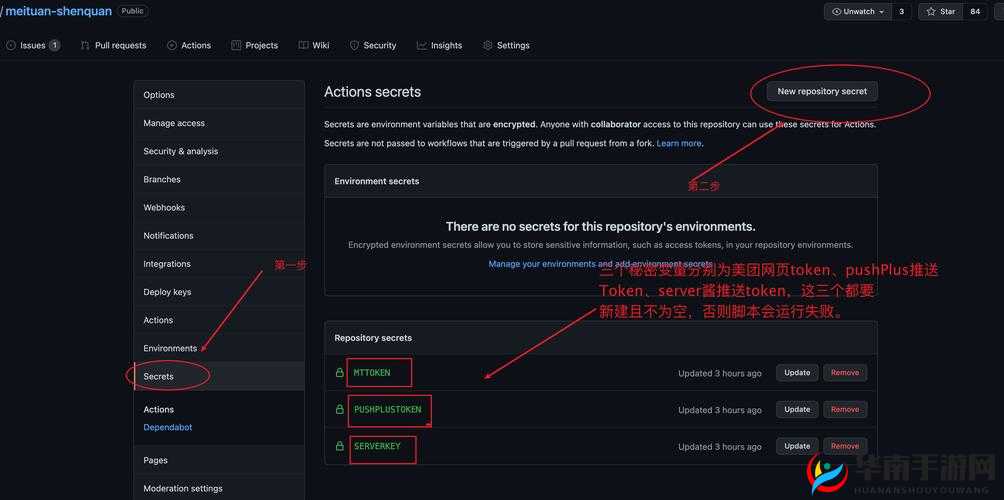Update the SERVERKEY secret
1004x500 pixels.
797,446
